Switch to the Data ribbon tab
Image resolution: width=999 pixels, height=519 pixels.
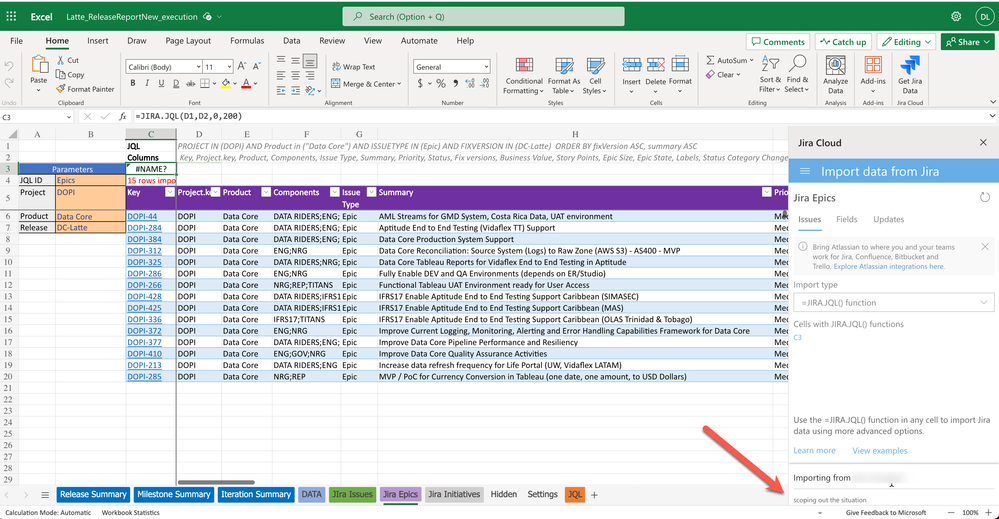click(x=292, y=41)
